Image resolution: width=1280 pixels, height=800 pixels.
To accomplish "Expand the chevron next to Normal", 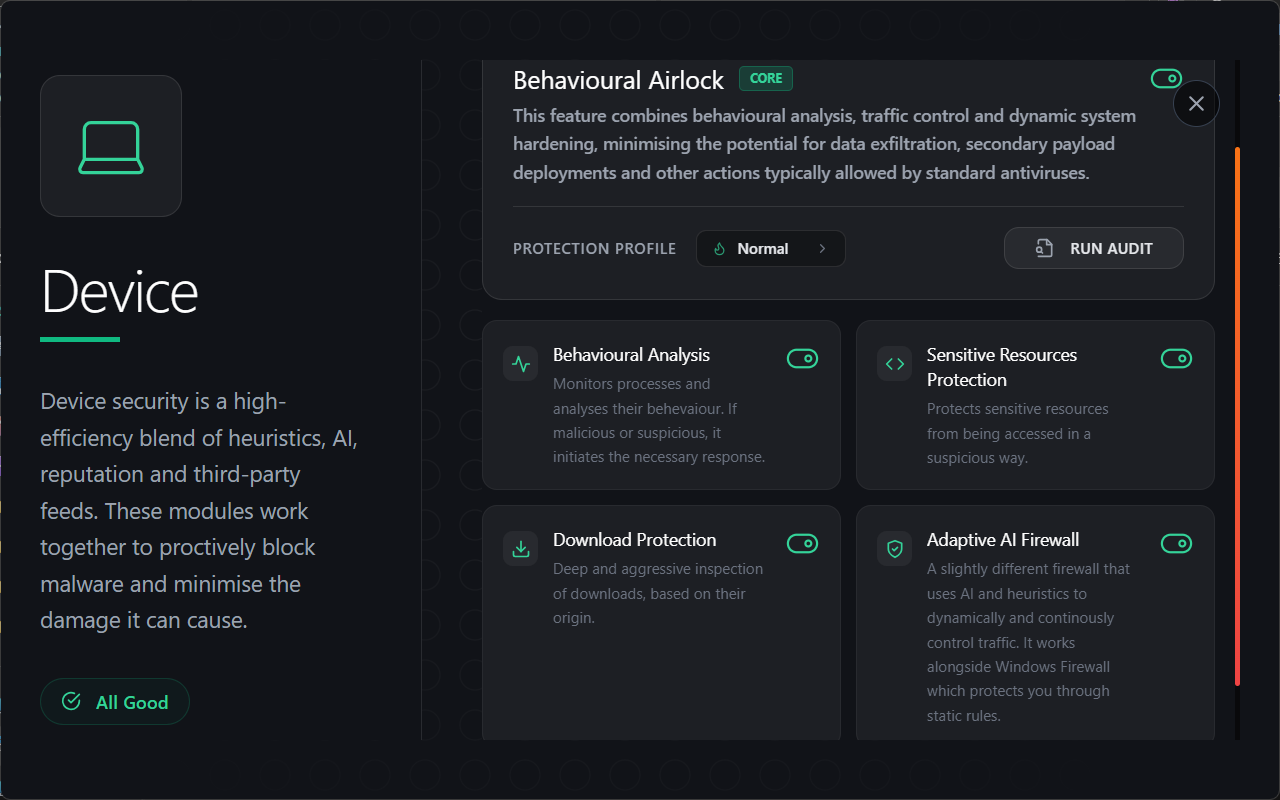I will coord(822,249).
